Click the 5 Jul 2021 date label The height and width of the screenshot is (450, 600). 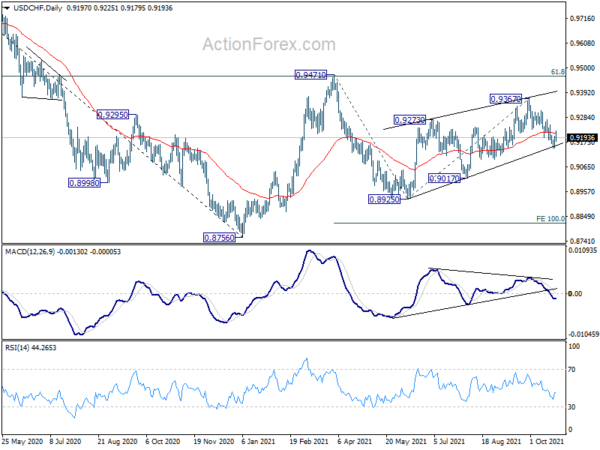pos(449,441)
